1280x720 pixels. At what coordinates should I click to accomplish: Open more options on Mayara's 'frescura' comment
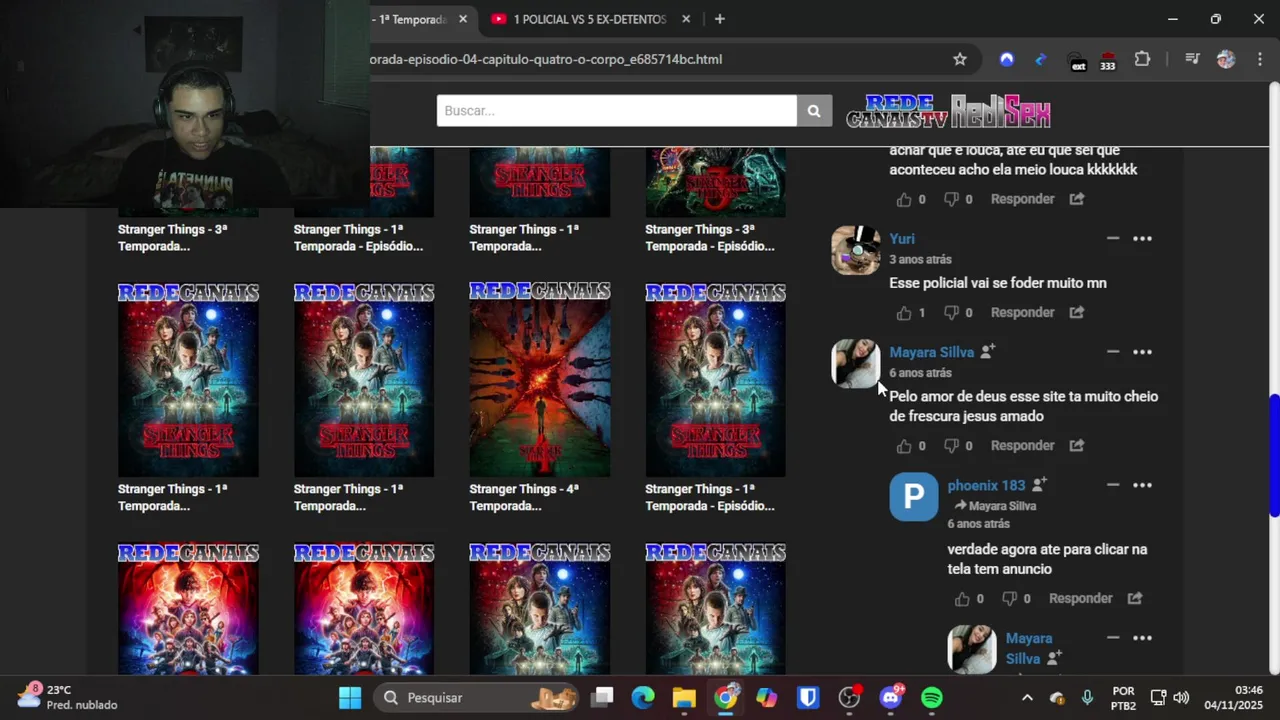point(1142,352)
